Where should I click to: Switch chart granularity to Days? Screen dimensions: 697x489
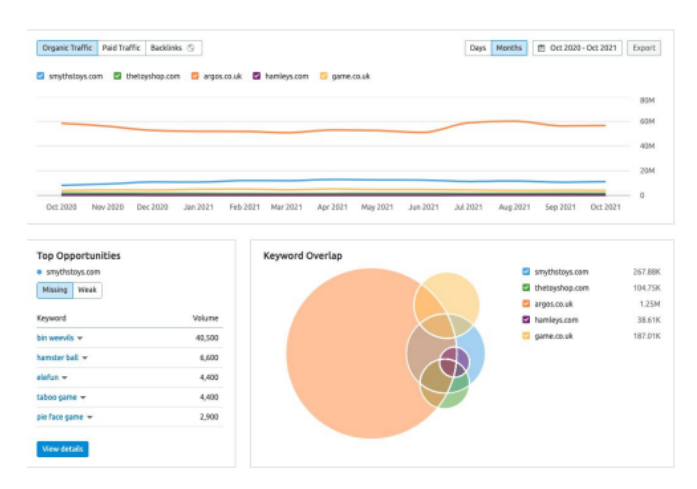tap(478, 48)
